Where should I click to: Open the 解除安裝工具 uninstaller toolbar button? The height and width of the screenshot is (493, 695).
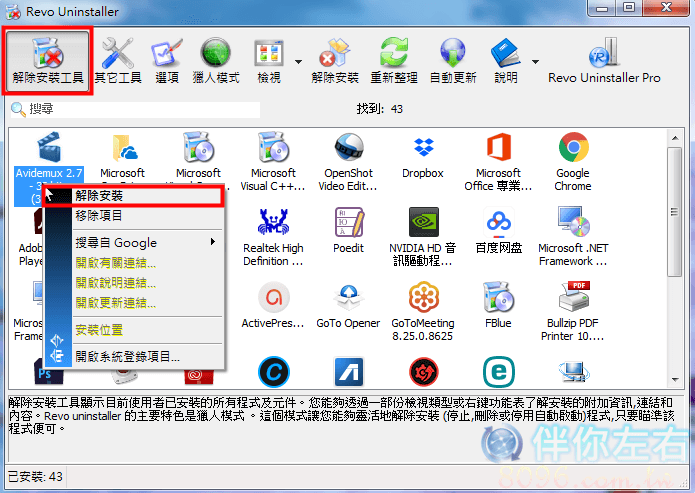coord(47,61)
